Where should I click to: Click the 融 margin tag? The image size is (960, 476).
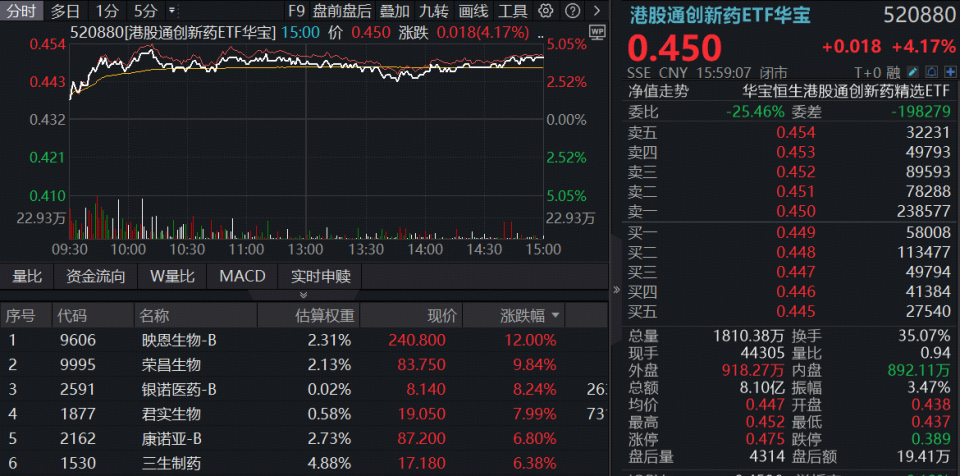click(x=893, y=72)
